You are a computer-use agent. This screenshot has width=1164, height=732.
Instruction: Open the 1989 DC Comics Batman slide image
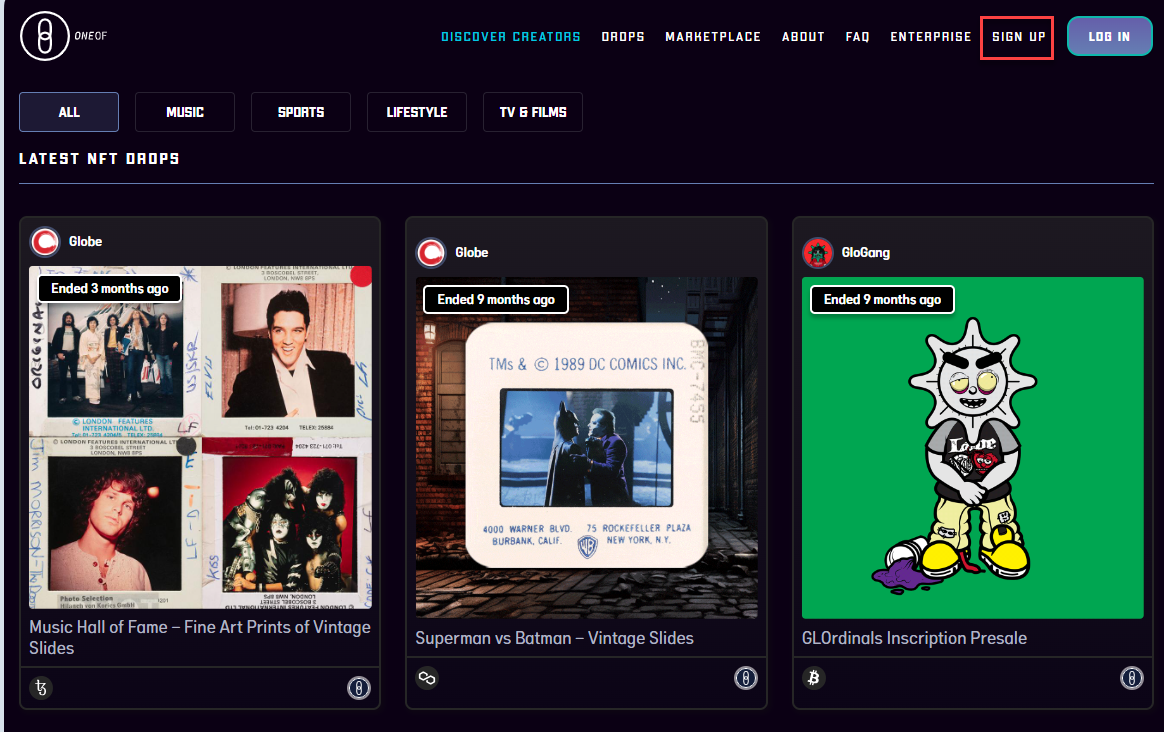tap(586, 448)
